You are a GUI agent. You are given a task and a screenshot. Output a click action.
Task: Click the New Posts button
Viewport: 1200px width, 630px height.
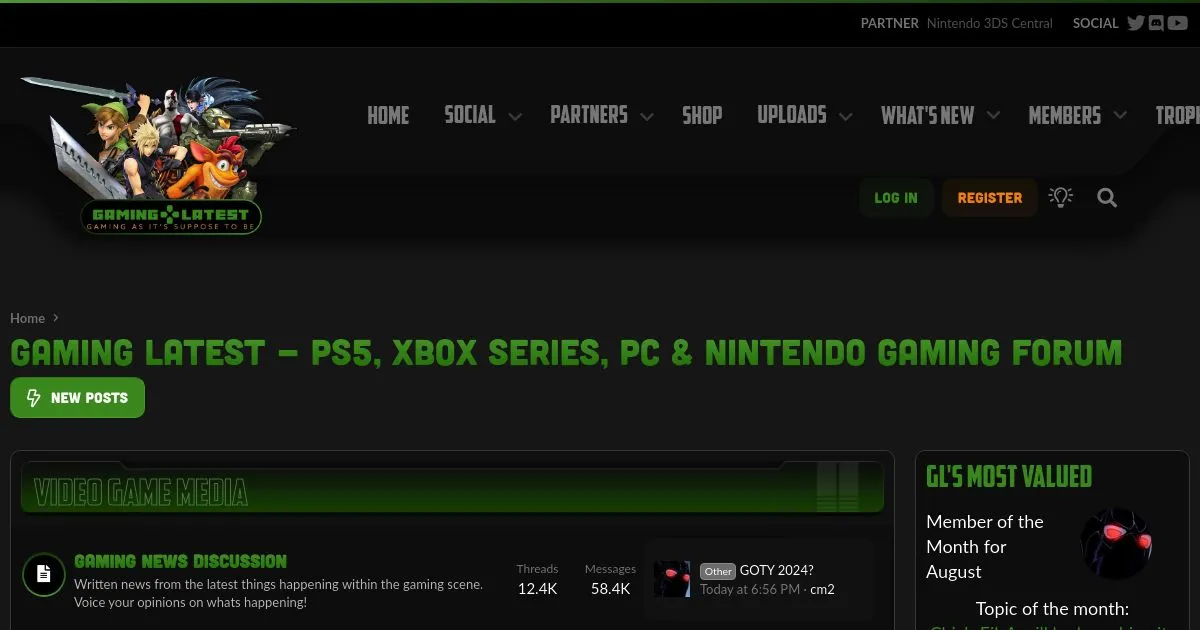pos(78,398)
